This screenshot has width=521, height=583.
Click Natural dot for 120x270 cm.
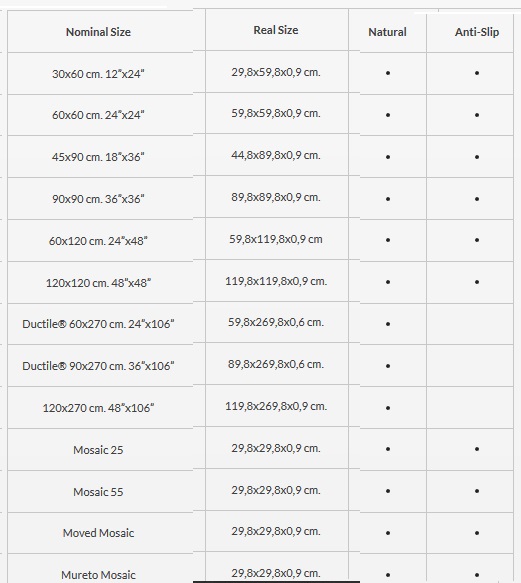pyautogui.click(x=388, y=408)
